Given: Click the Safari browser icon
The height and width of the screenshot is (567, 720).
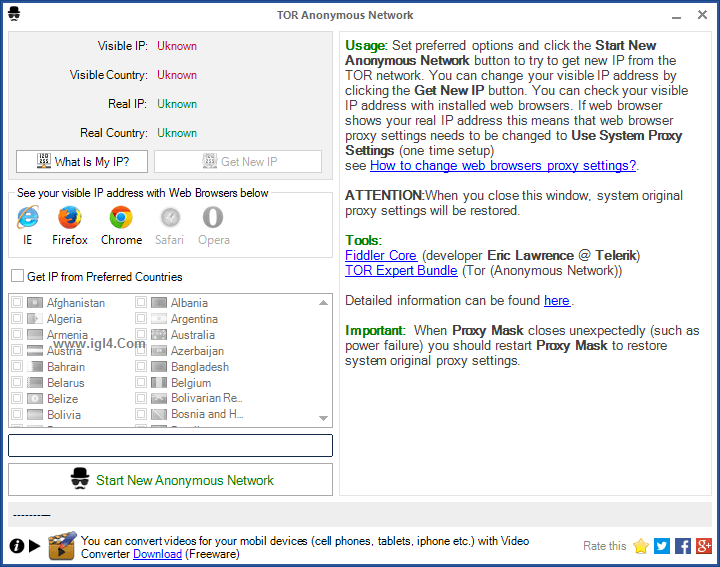Looking at the screenshot, I should [x=170, y=217].
